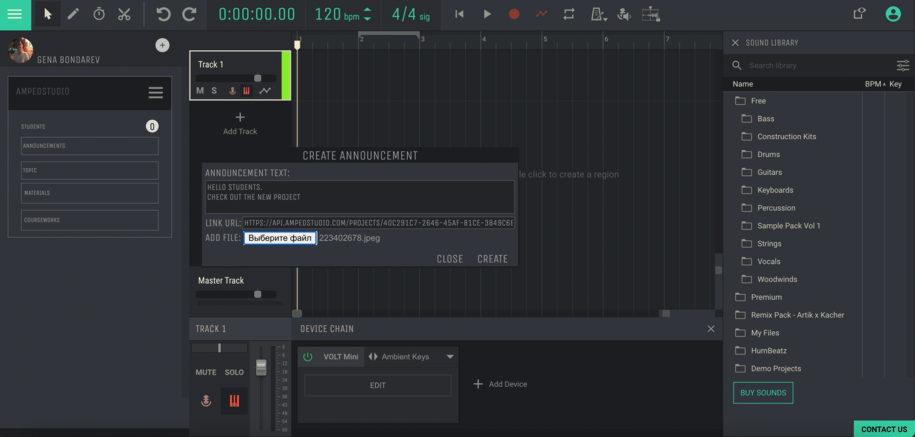Close the Create Announcement dialog
The width and height of the screenshot is (915, 437).
450,258
